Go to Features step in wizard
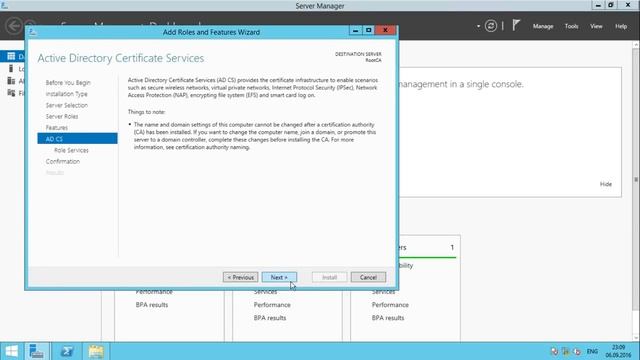This screenshot has width=640, height=360. (x=57, y=128)
